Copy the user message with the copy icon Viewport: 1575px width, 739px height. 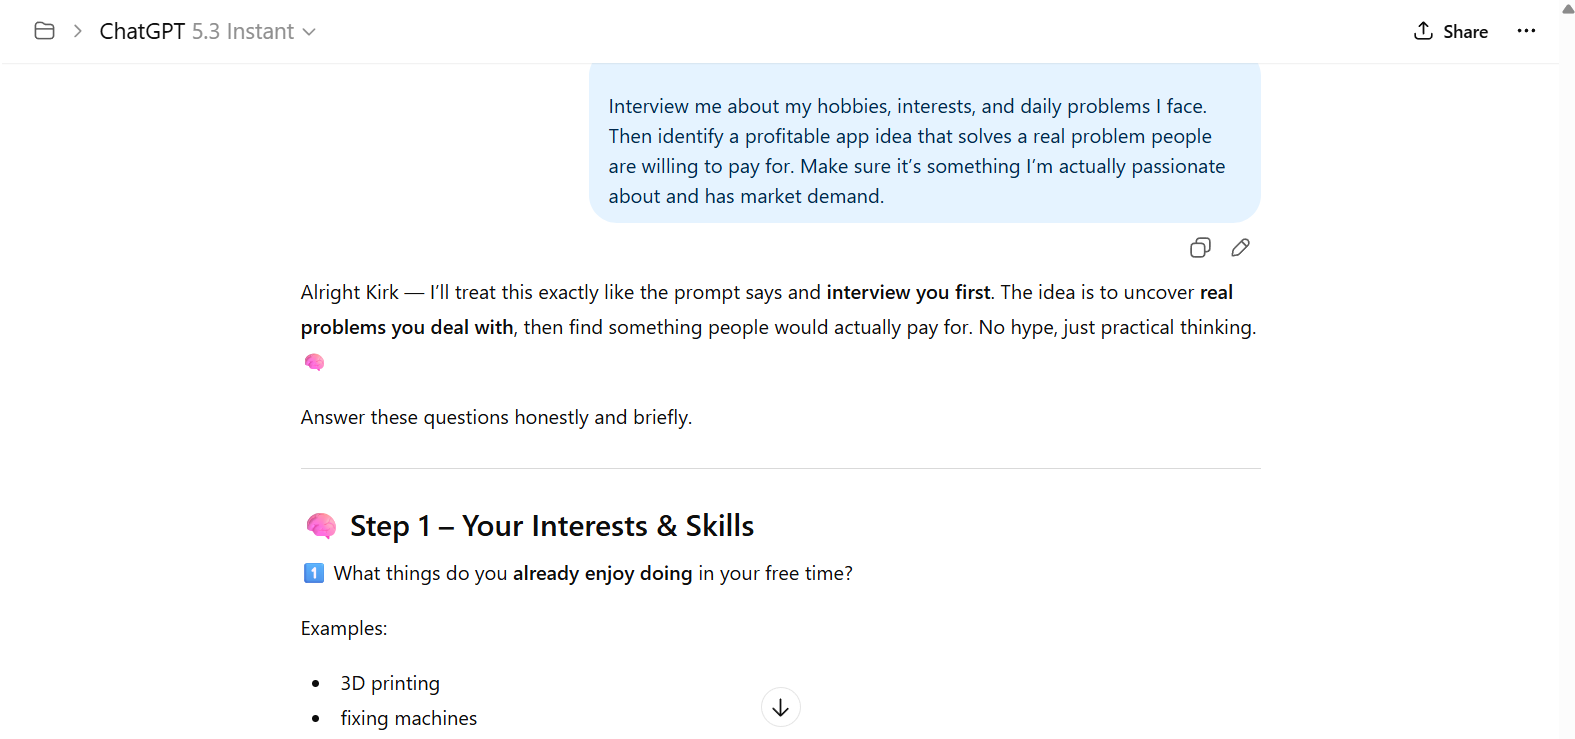1200,248
